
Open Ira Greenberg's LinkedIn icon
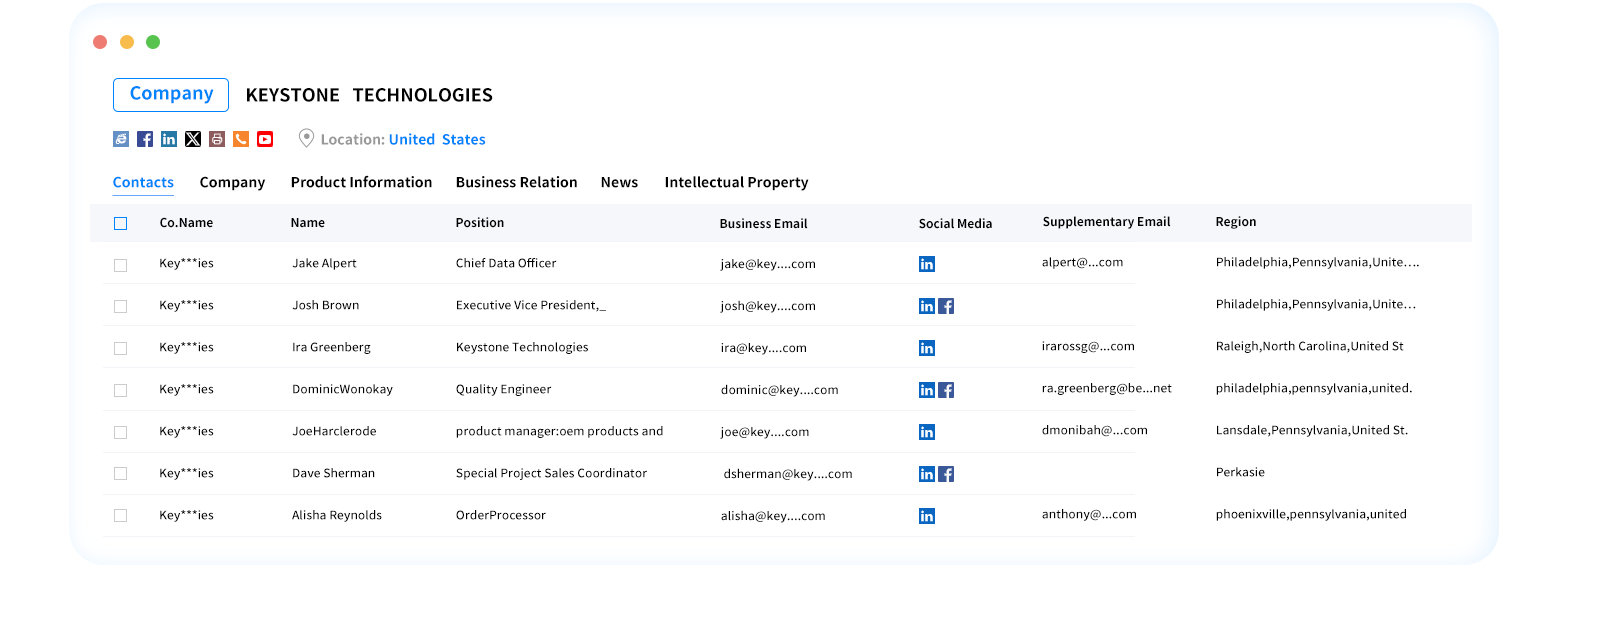(927, 348)
